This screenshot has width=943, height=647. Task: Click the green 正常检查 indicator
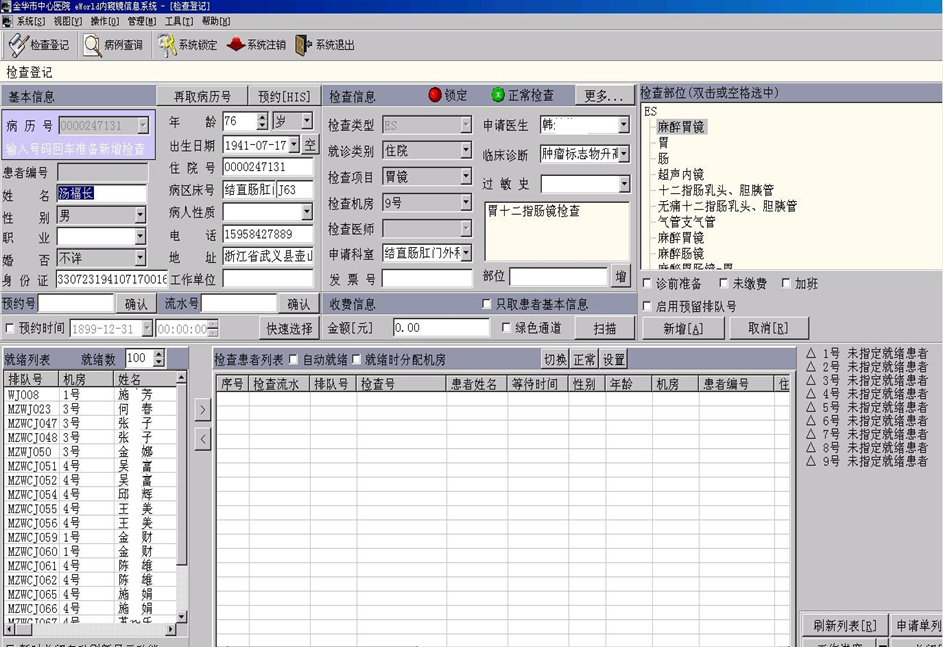pos(498,95)
